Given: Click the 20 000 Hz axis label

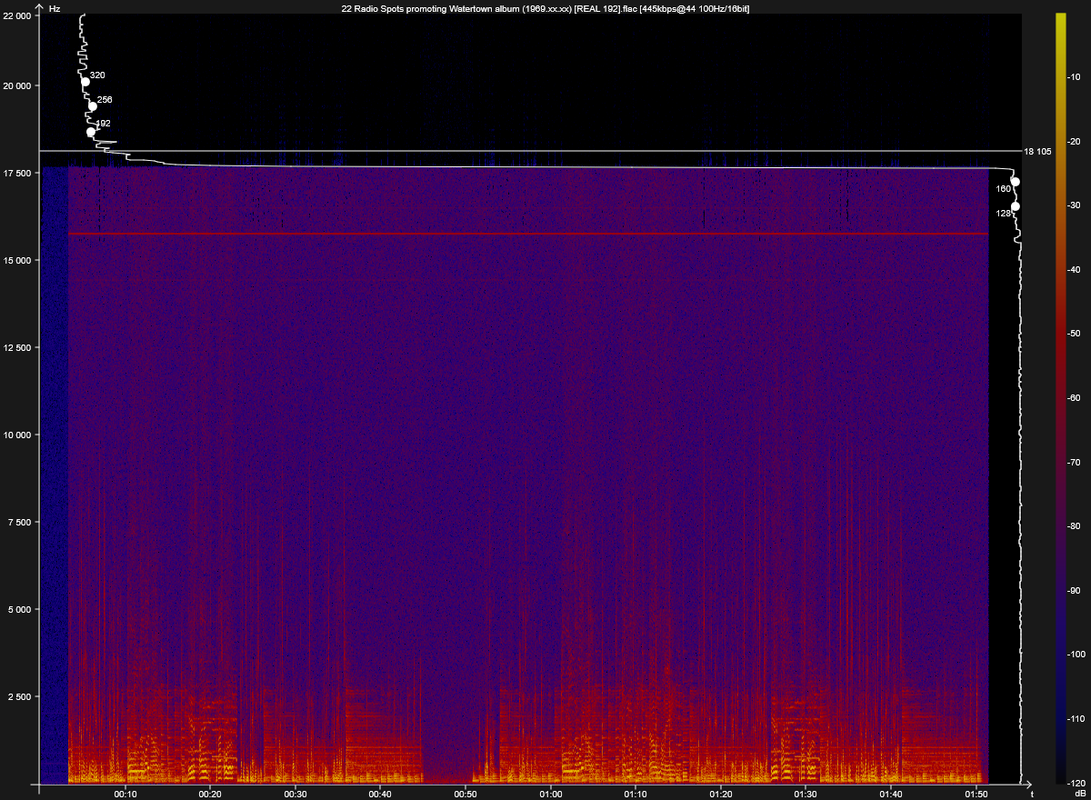Looking at the screenshot, I should (17, 86).
